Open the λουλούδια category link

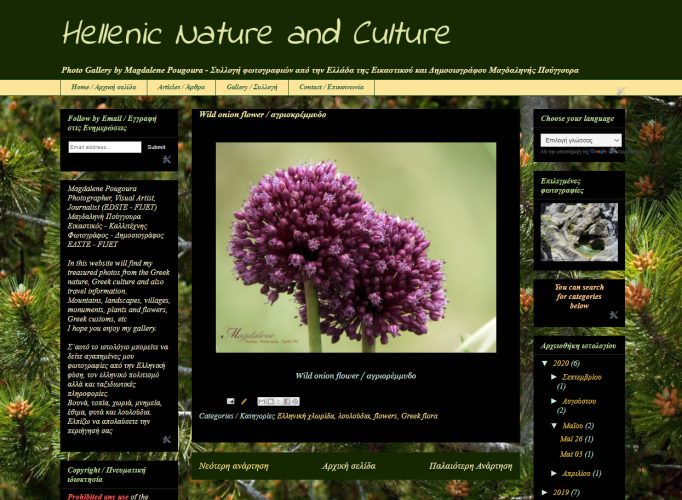point(354,416)
